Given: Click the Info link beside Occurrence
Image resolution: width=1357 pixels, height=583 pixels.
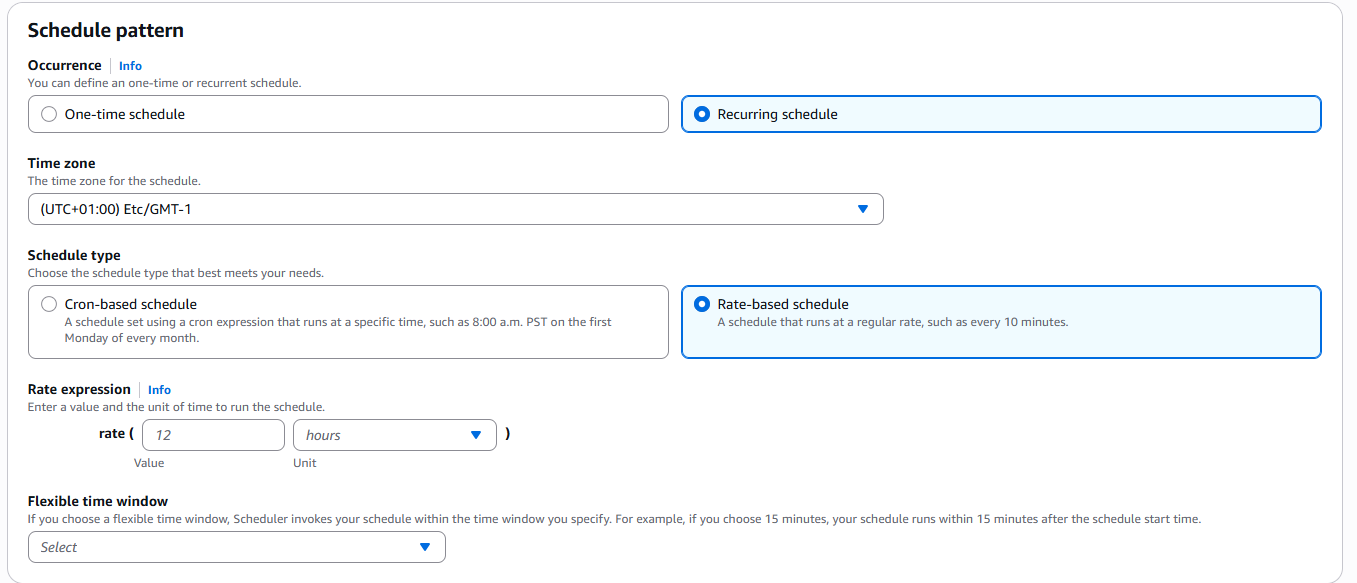Looking at the screenshot, I should point(130,65).
